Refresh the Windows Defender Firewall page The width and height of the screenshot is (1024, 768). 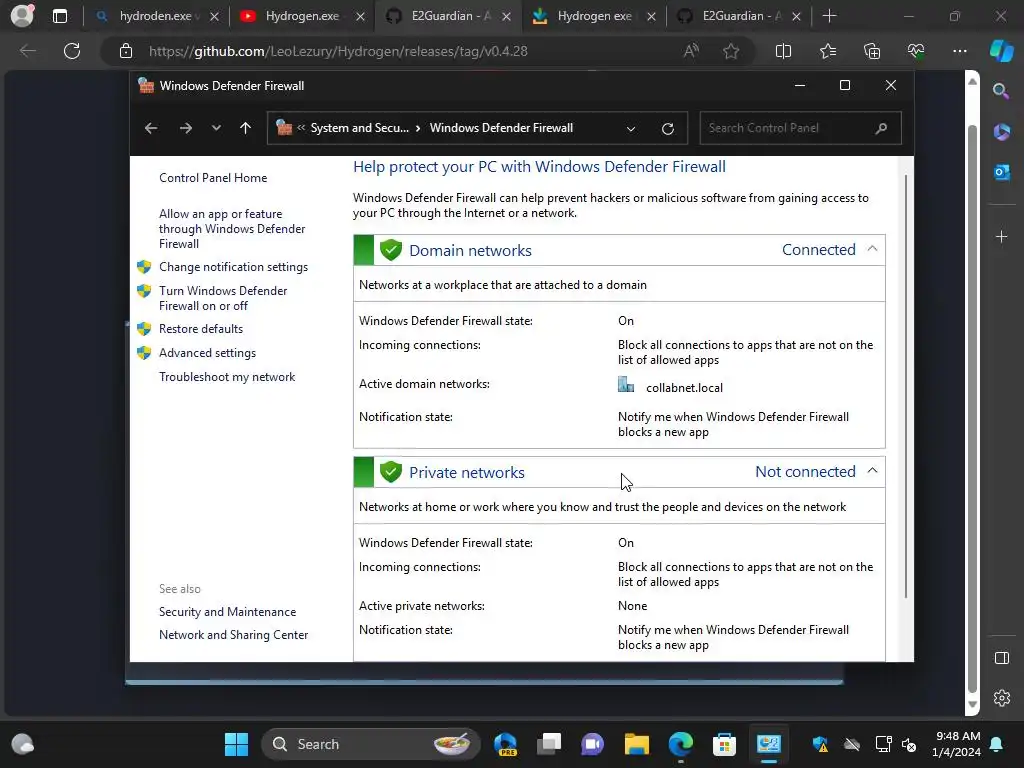click(667, 129)
